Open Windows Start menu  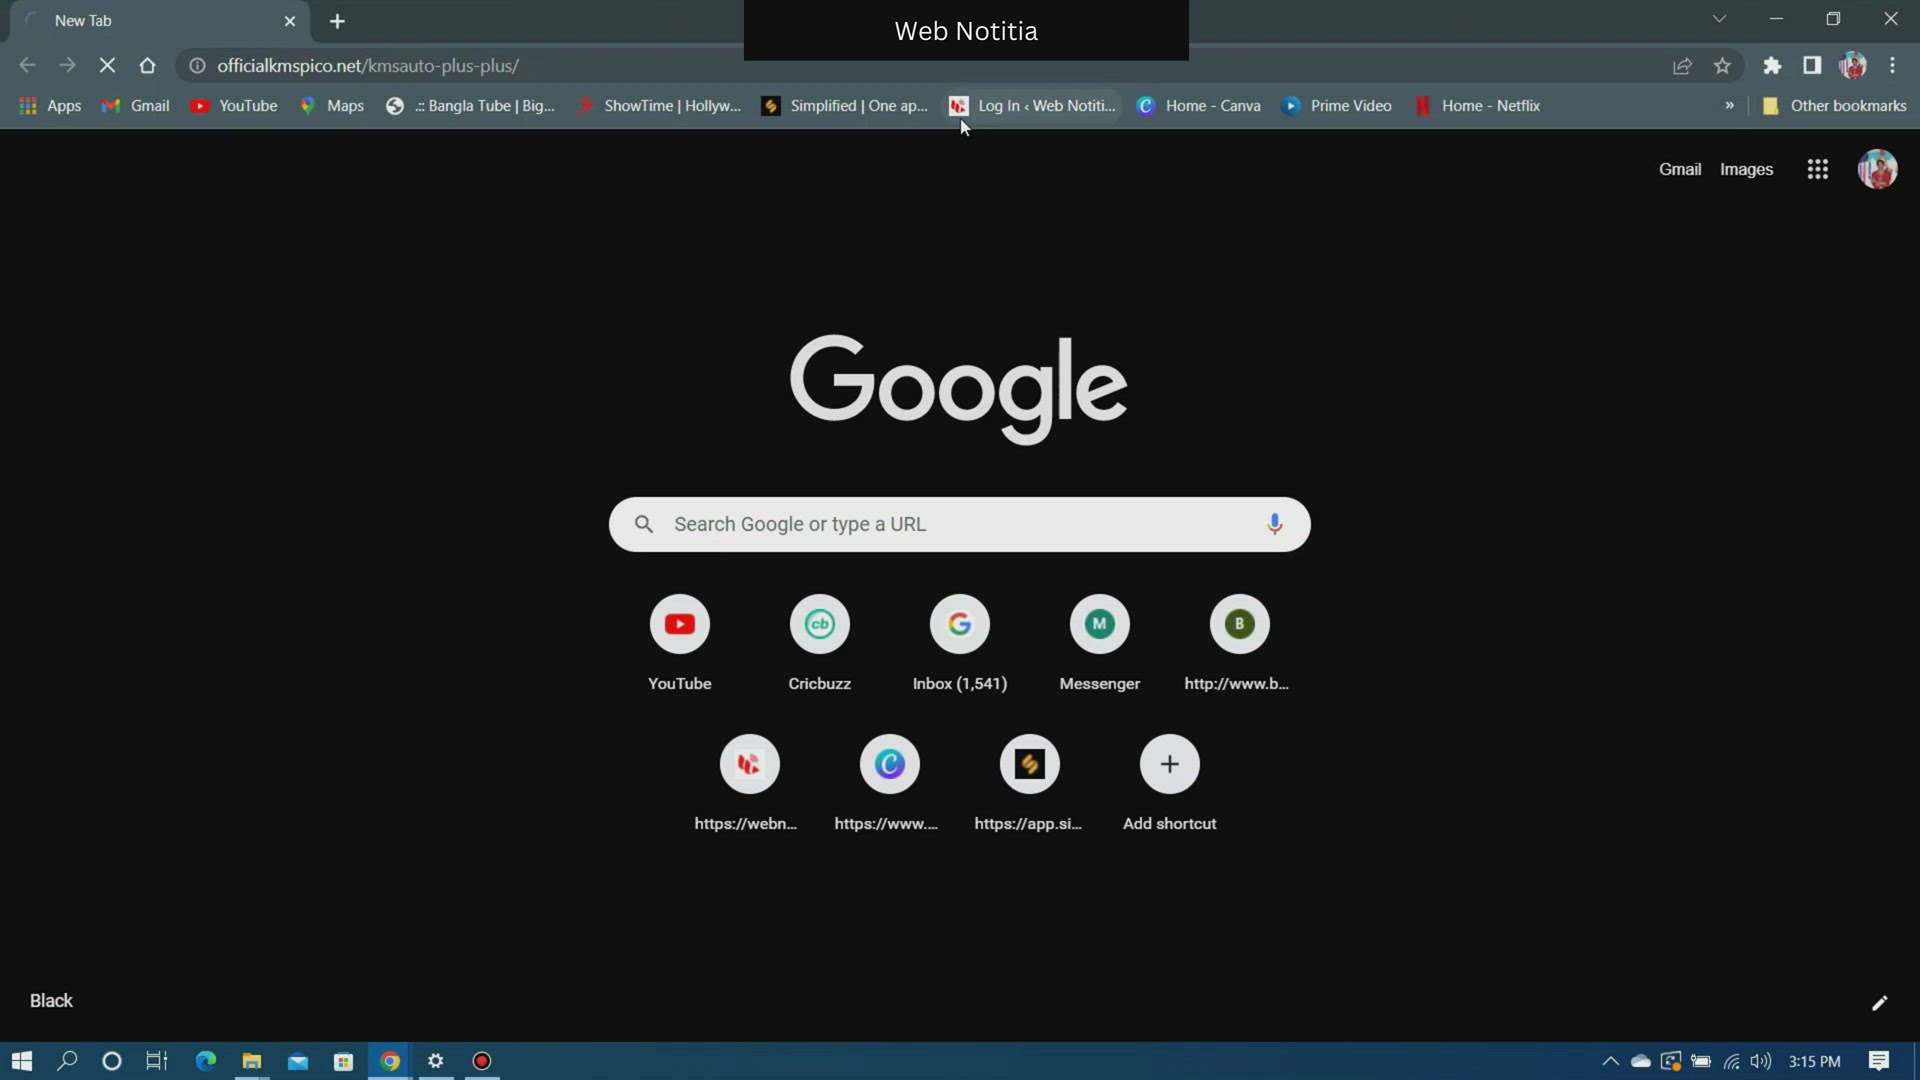[22, 1061]
